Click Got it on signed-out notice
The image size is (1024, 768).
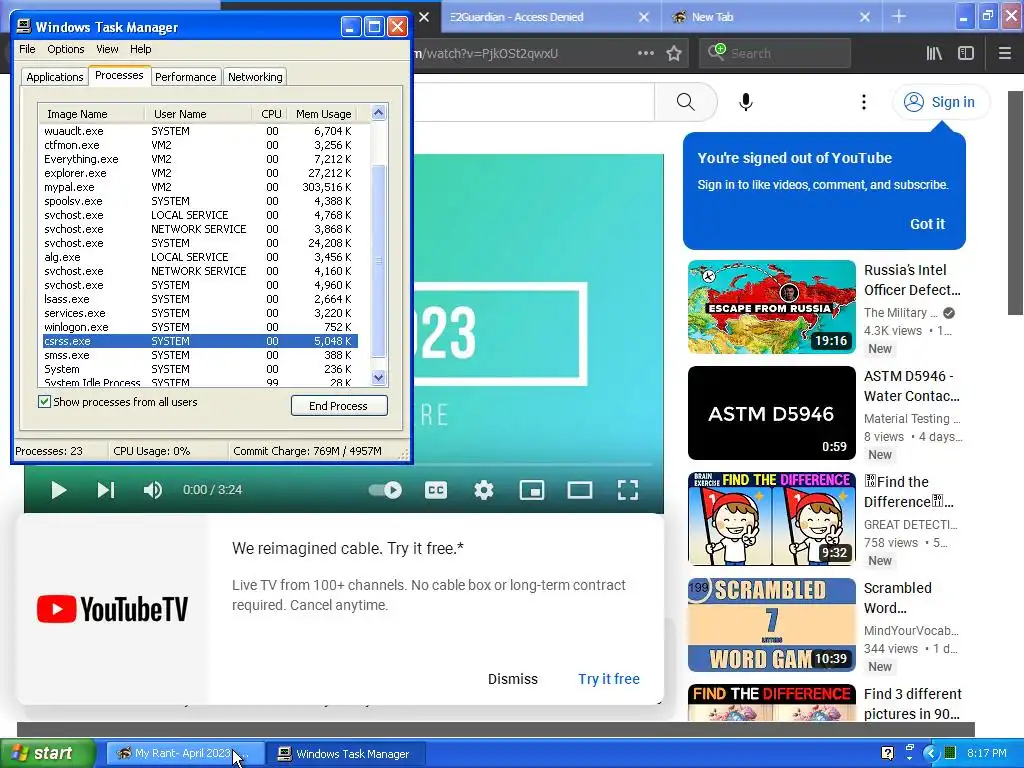(927, 224)
